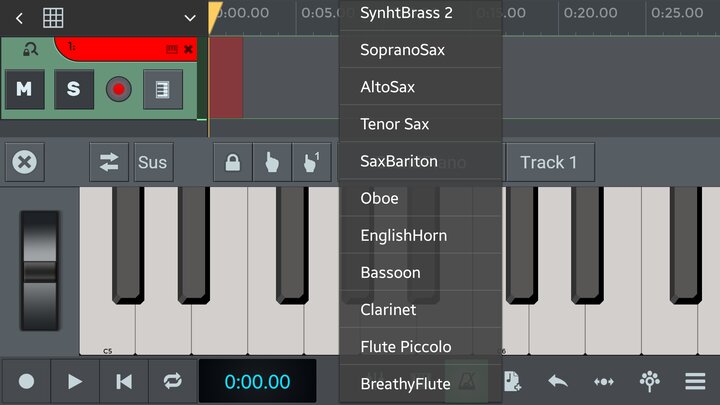Rewind to start with skip-back button
The height and width of the screenshot is (405, 720).
pyautogui.click(x=124, y=382)
